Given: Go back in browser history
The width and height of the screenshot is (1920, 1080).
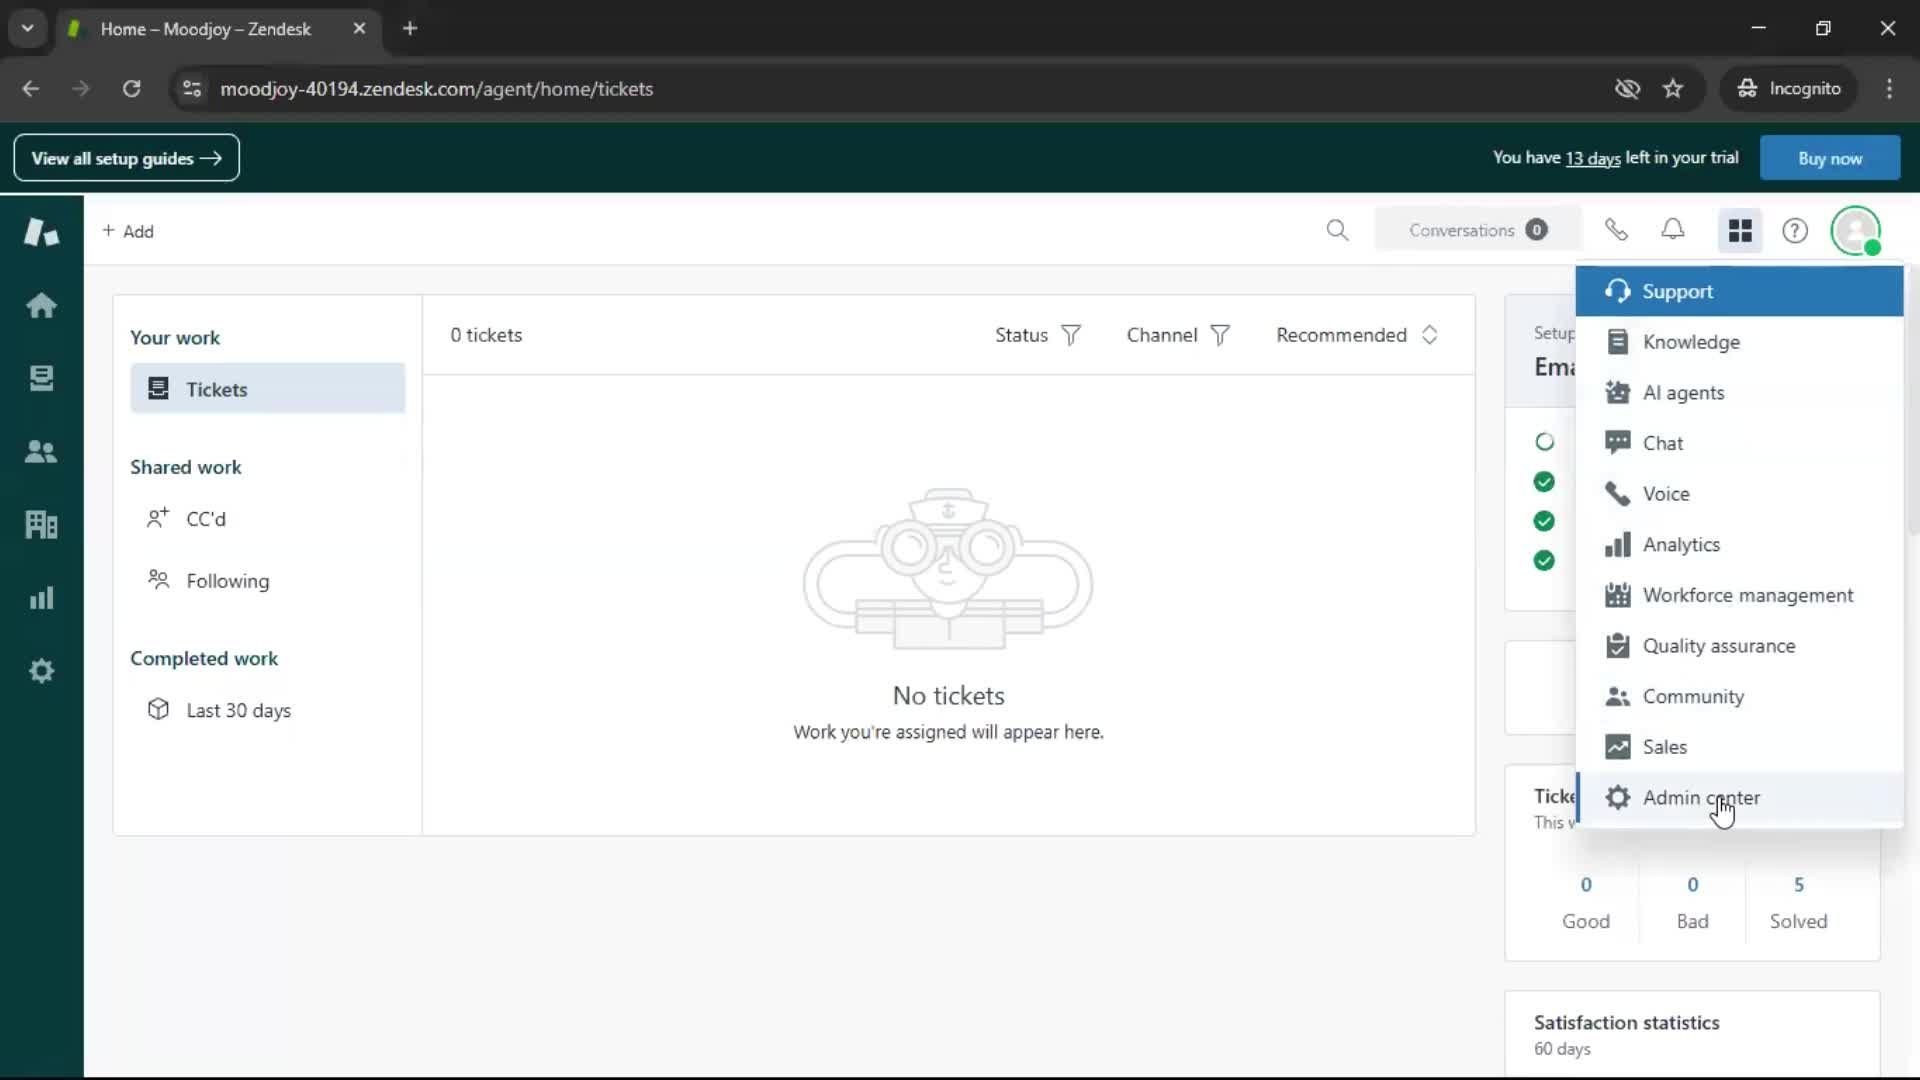Looking at the screenshot, I should pyautogui.click(x=30, y=89).
